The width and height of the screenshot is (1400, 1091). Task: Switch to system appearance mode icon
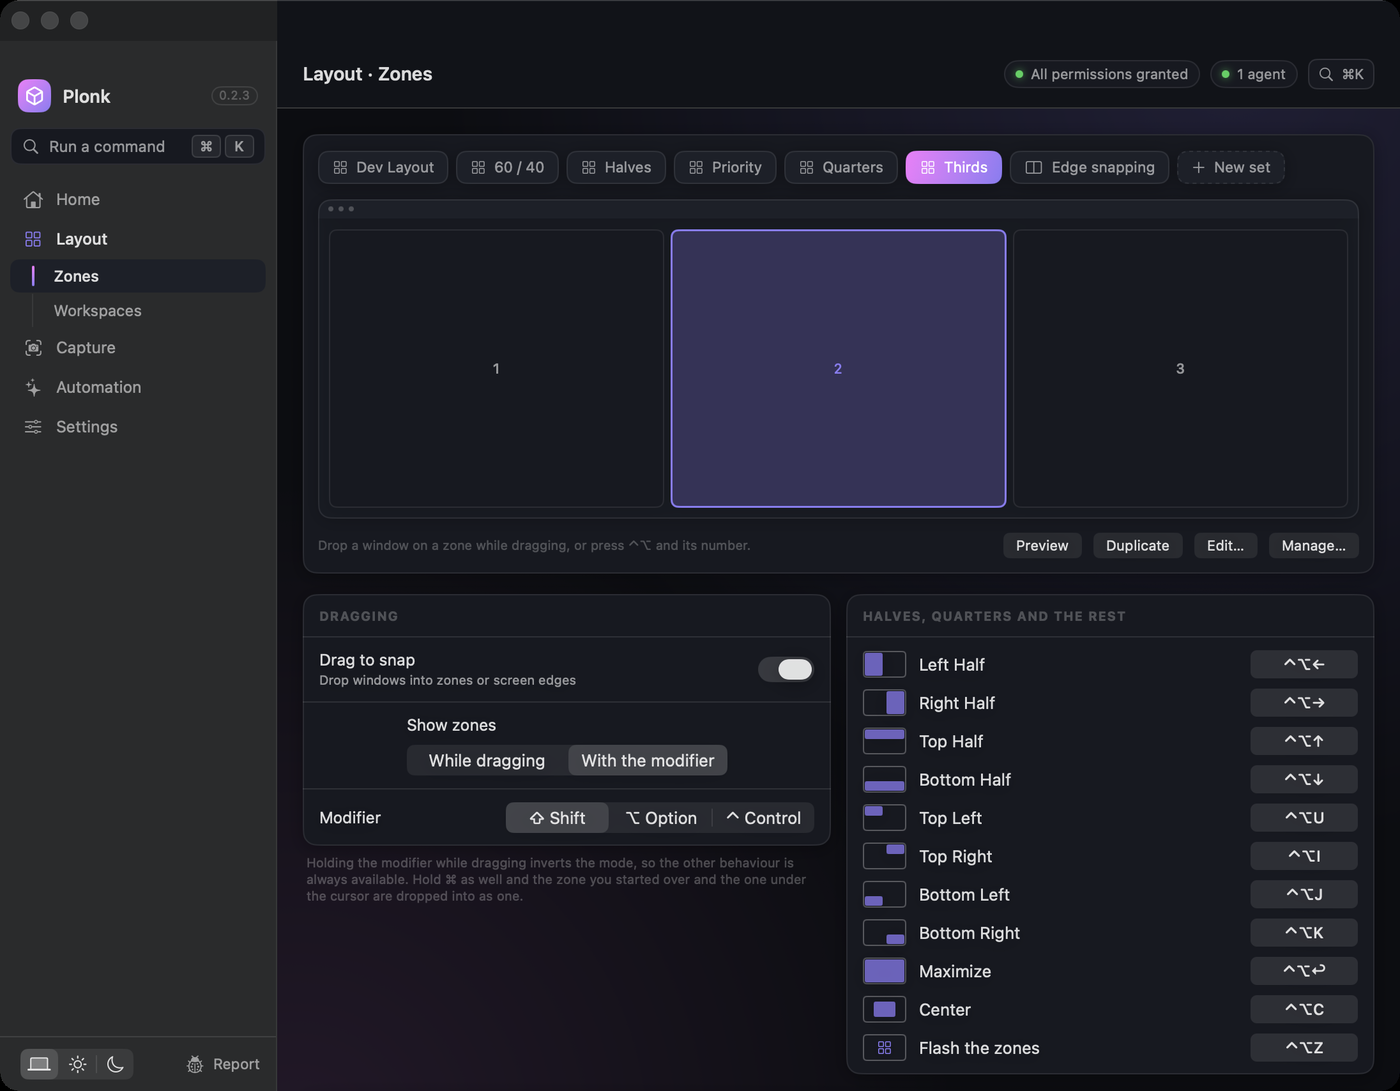[x=39, y=1064]
